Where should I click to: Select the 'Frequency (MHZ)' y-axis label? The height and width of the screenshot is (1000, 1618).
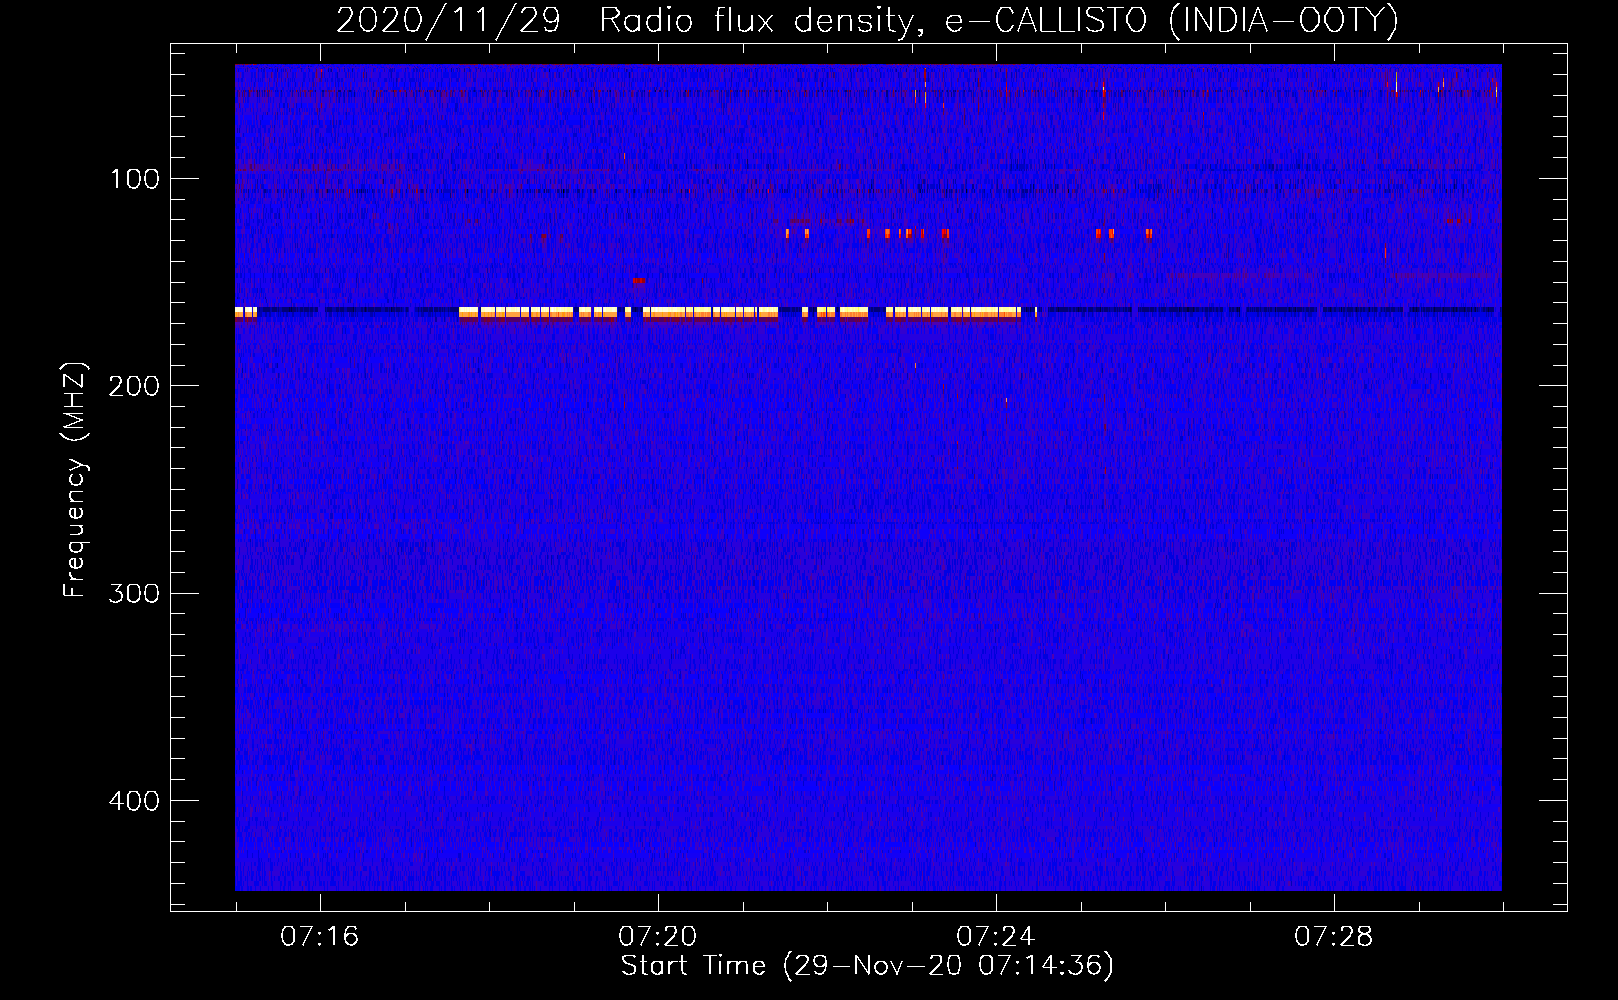pyautogui.click(x=75, y=479)
